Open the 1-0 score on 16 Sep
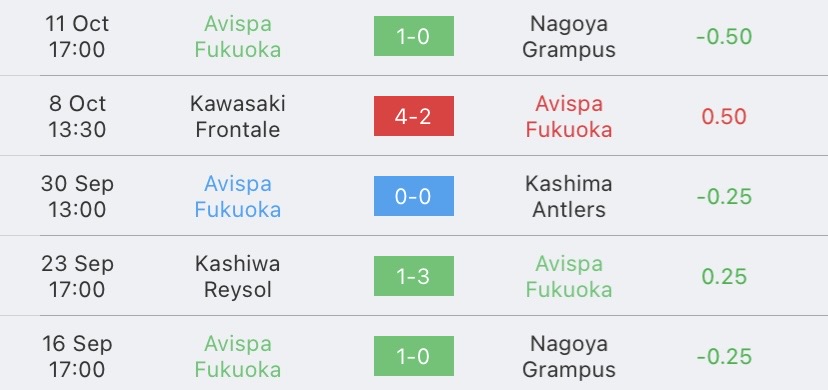The width and height of the screenshot is (828, 390). click(413, 356)
